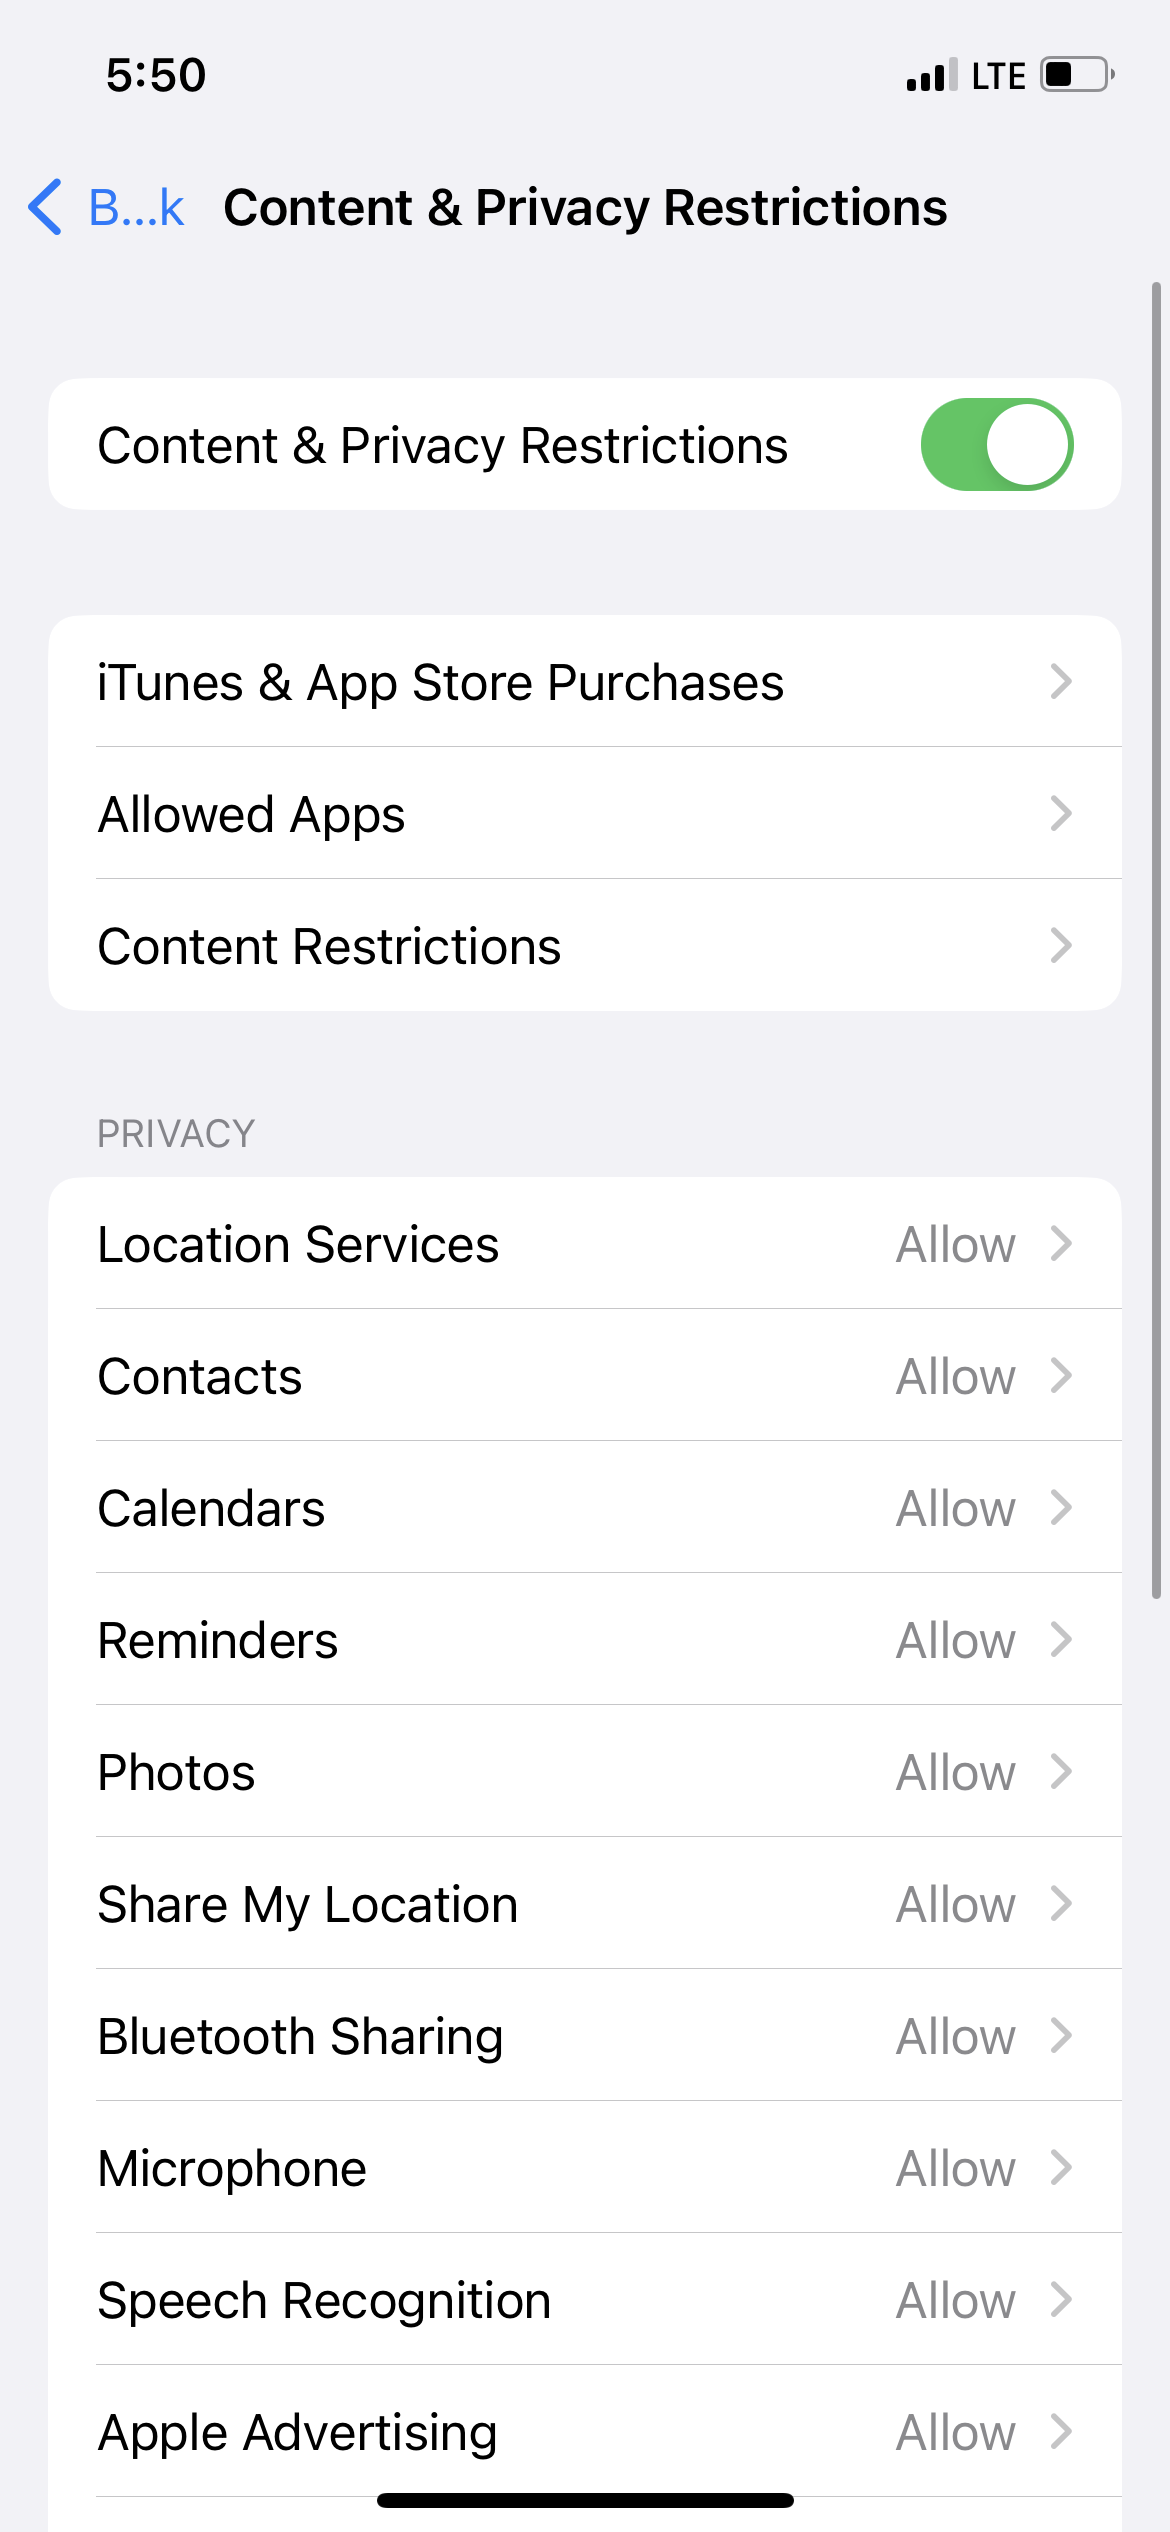Open Calendars privacy setting
The image size is (1170, 2532).
coord(585,1508)
